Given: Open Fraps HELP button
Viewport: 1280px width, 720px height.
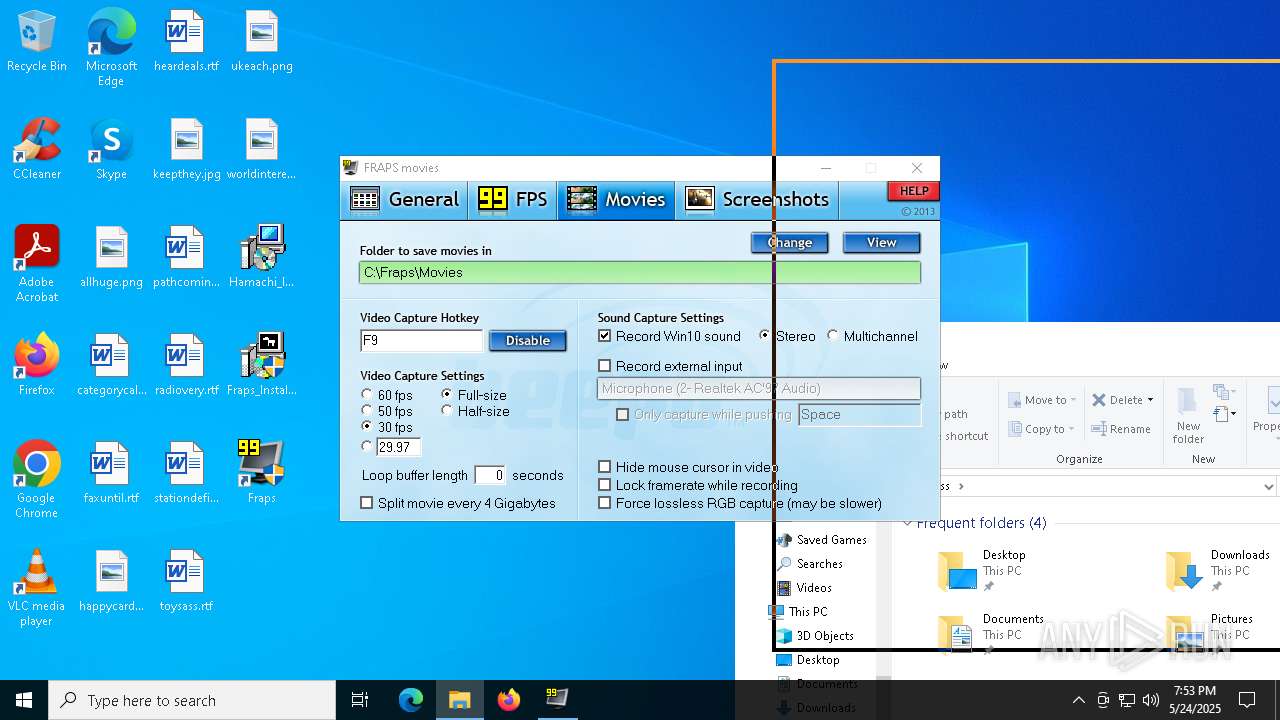Looking at the screenshot, I should point(913,191).
